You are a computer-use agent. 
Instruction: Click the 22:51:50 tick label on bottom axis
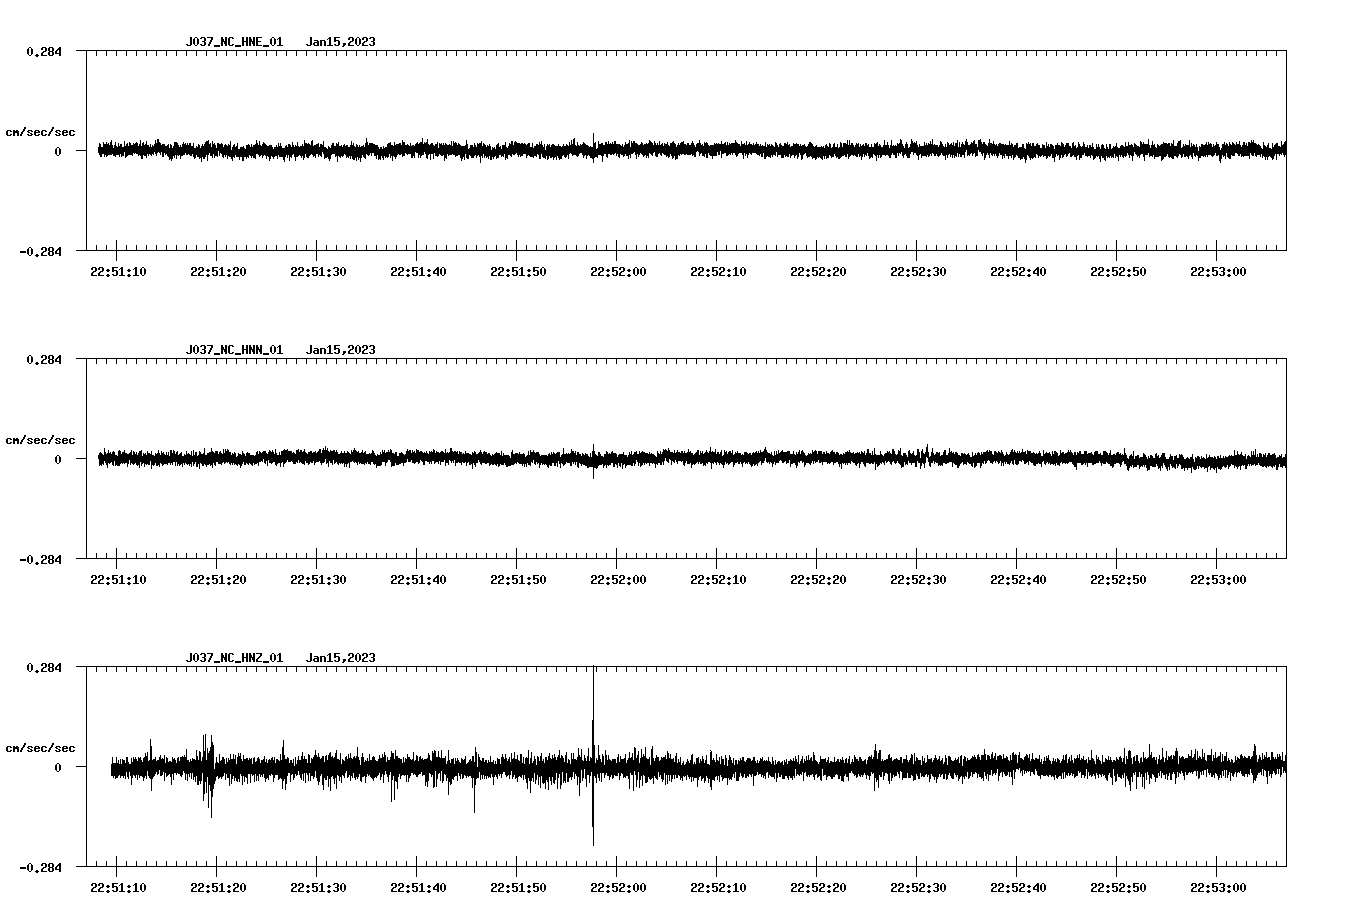520,886
